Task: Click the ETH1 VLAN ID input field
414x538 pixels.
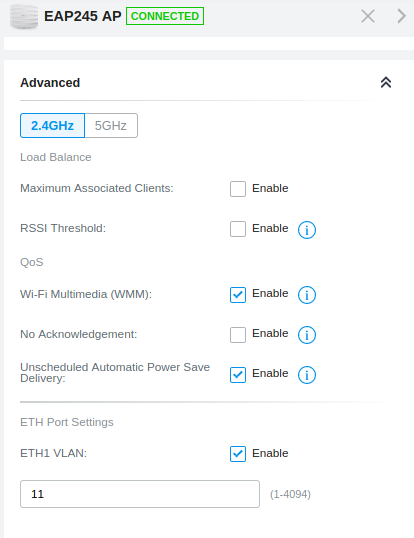Action: coord(140,494)
